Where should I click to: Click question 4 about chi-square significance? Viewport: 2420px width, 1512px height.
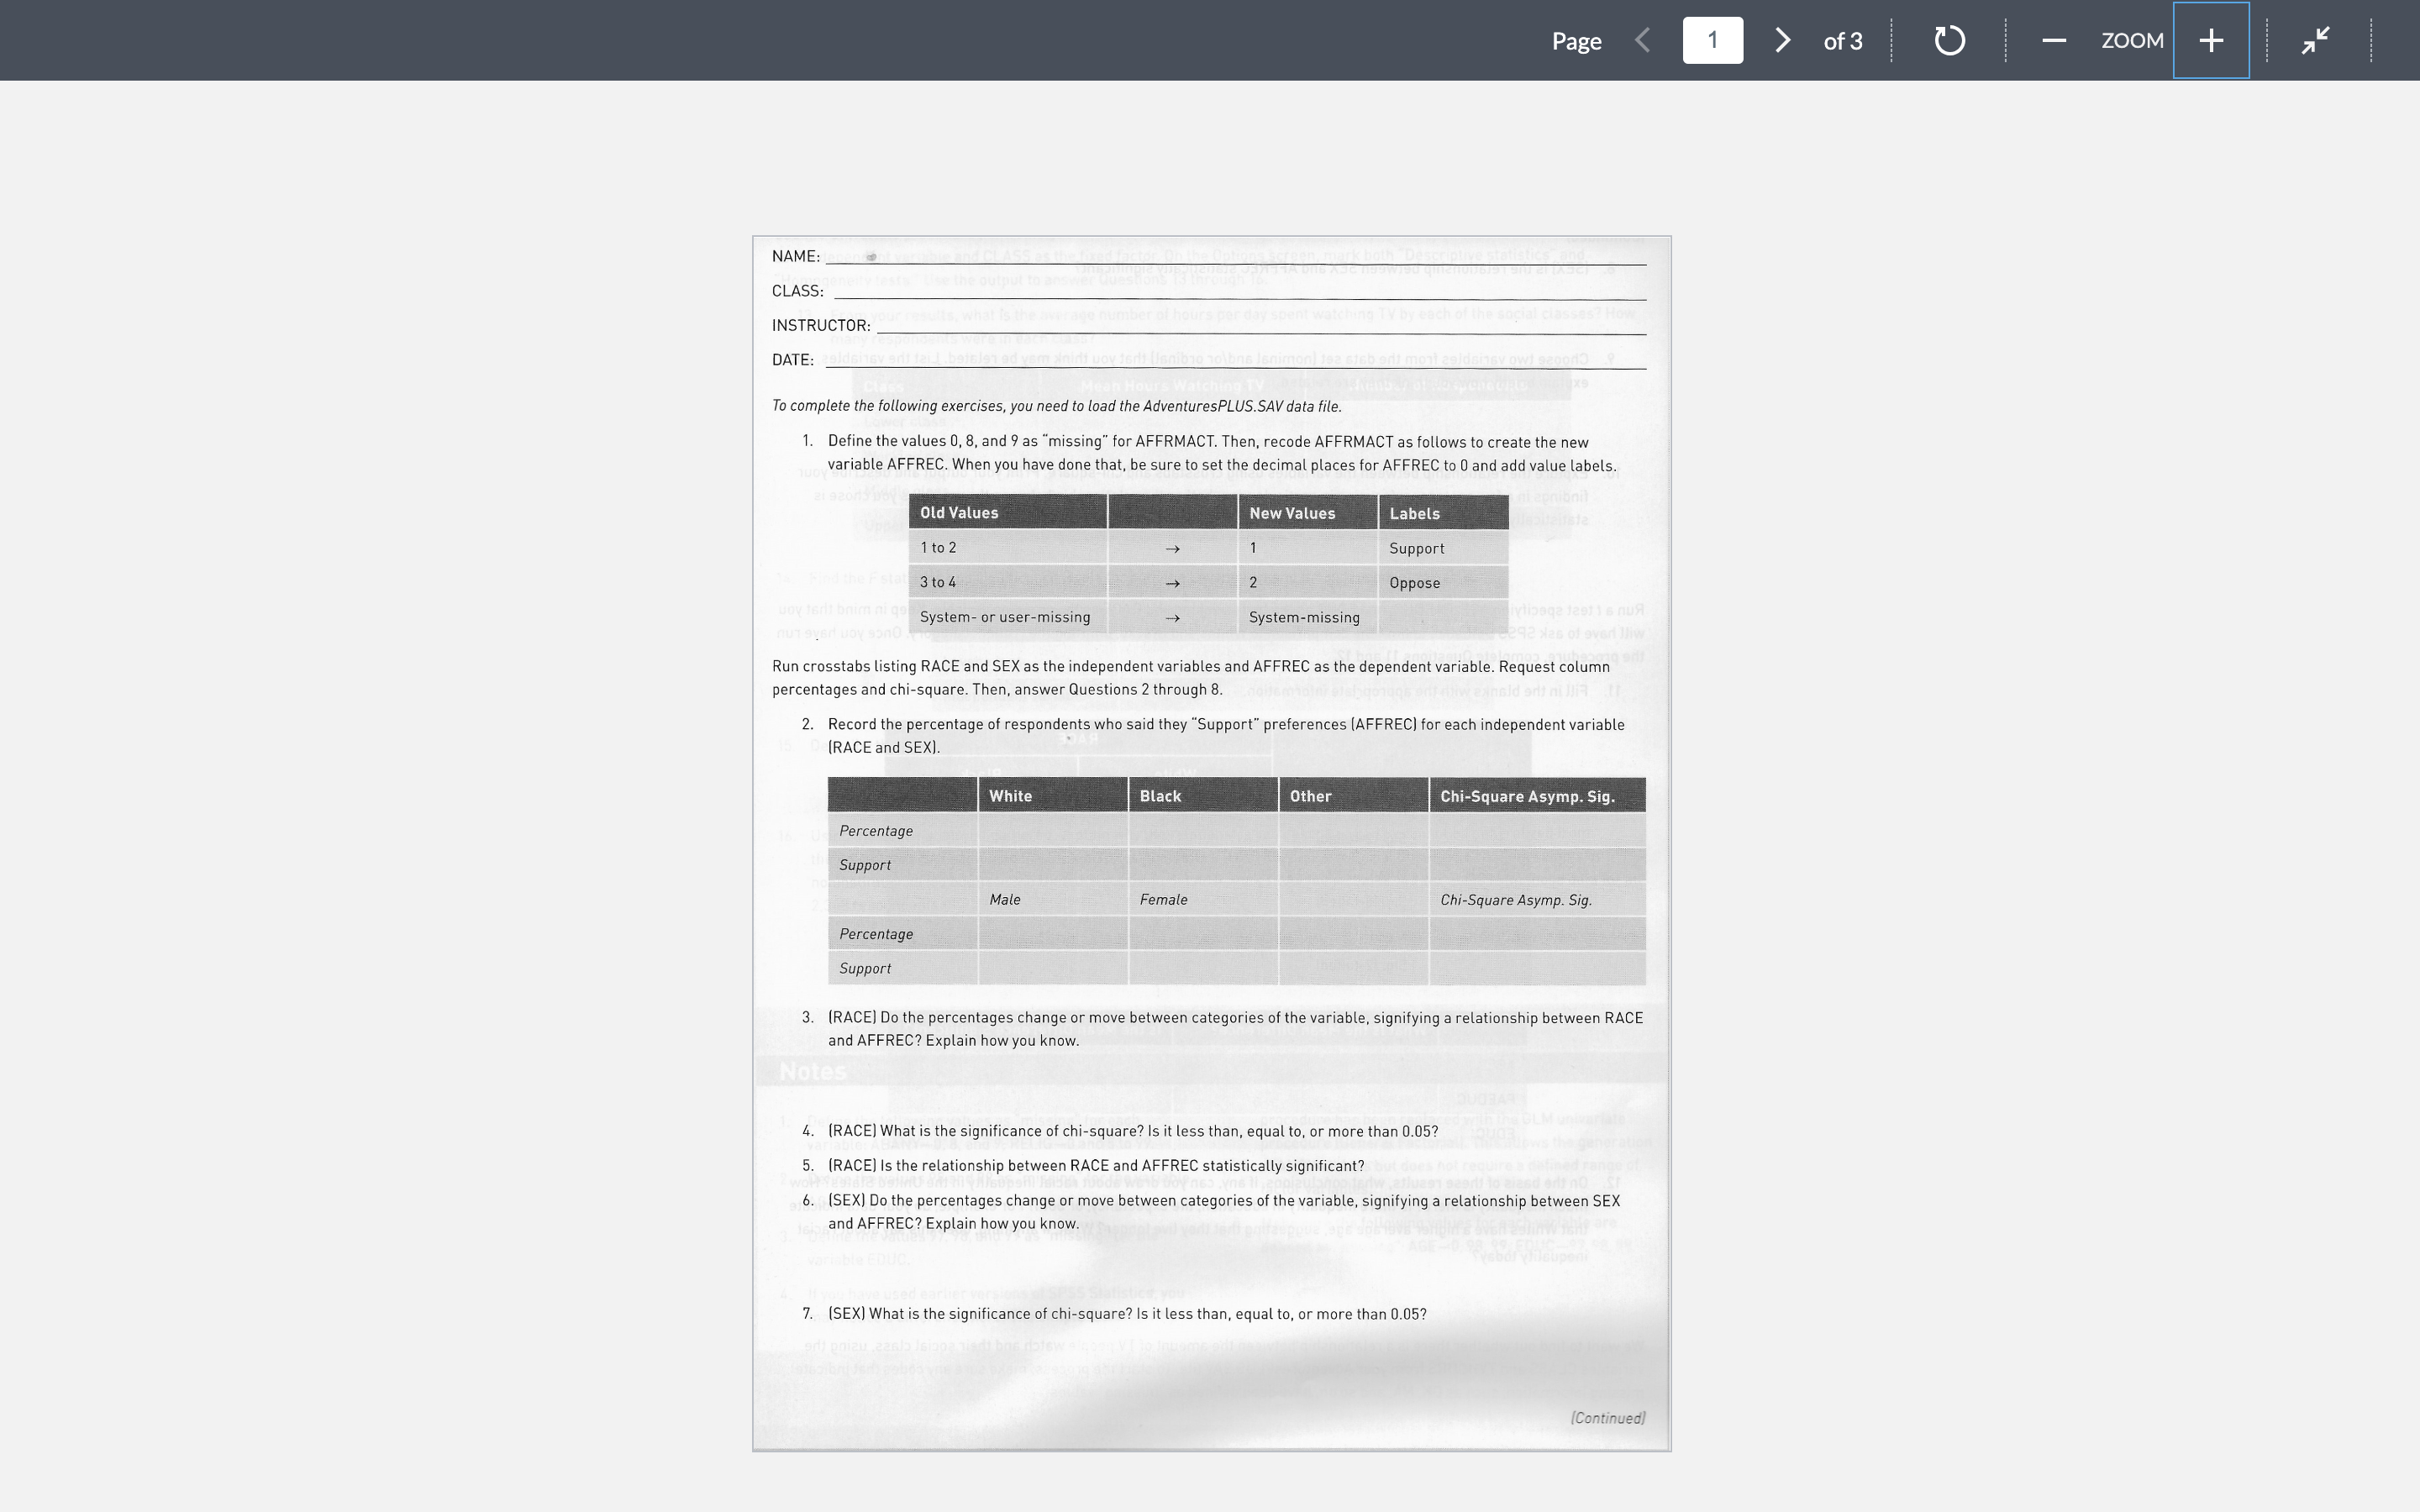(x=1132, y=1131)
